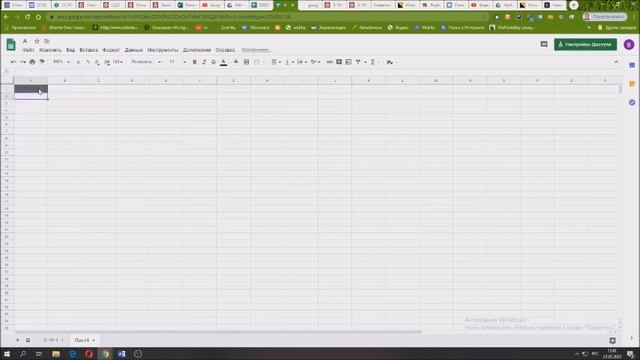Image resolution: width=640 pixels, height=360 pixels.
Task: Open the Google Sheets home icon
Action: (x=11, y=44)
